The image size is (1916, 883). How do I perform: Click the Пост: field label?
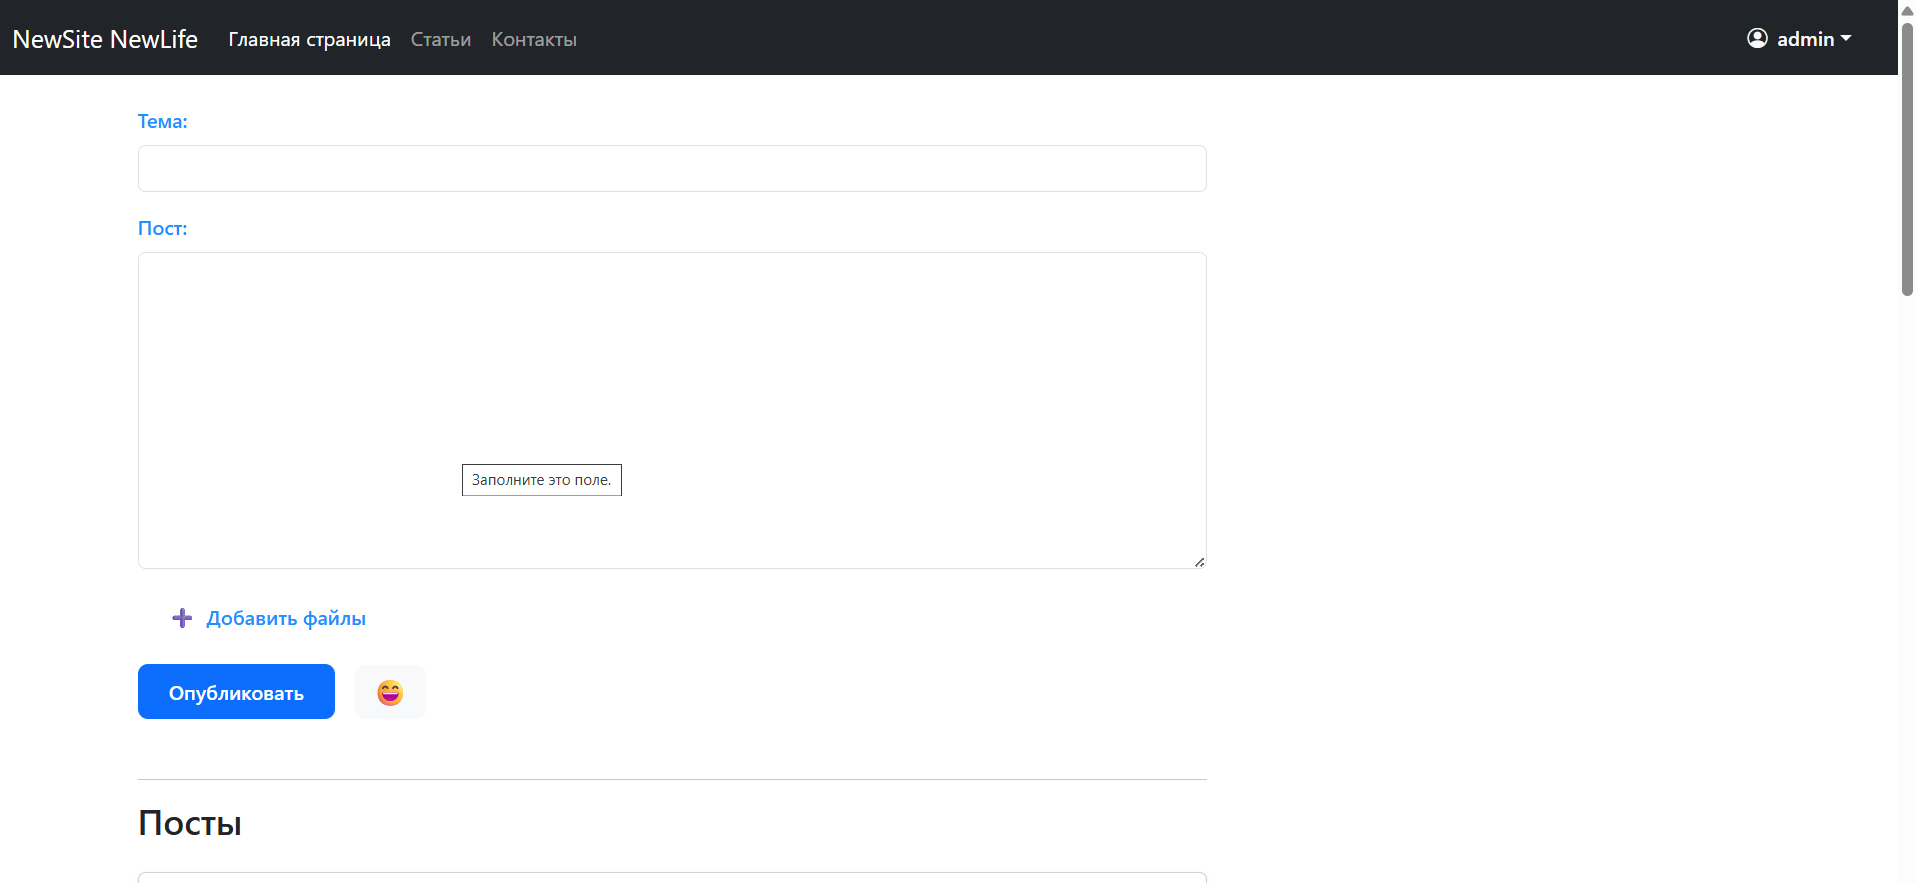(x=163, y=228)
